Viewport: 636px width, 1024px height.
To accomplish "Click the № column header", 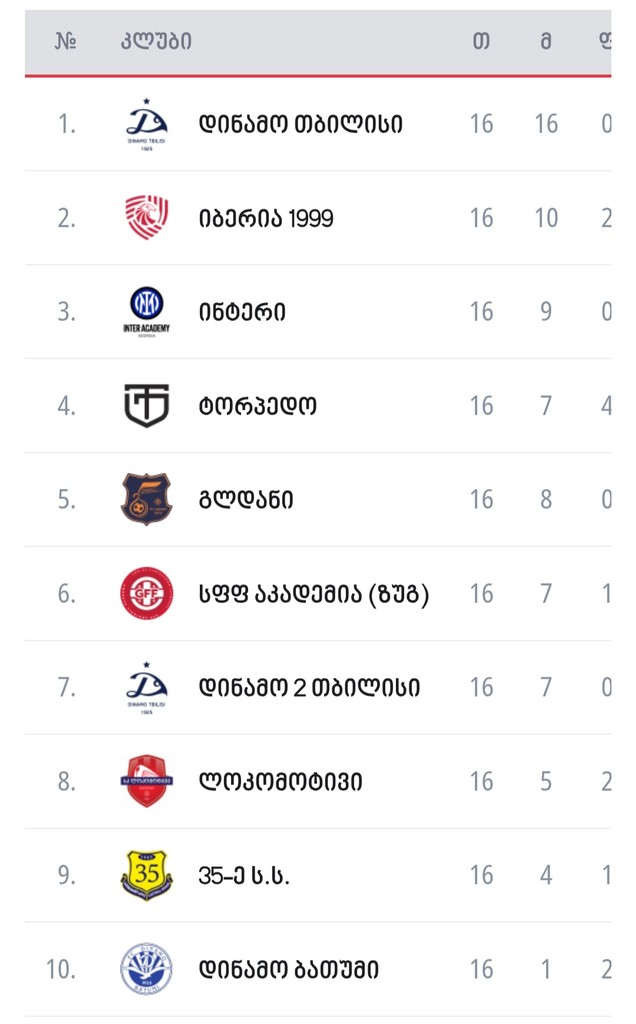I will tap(65, 41).
